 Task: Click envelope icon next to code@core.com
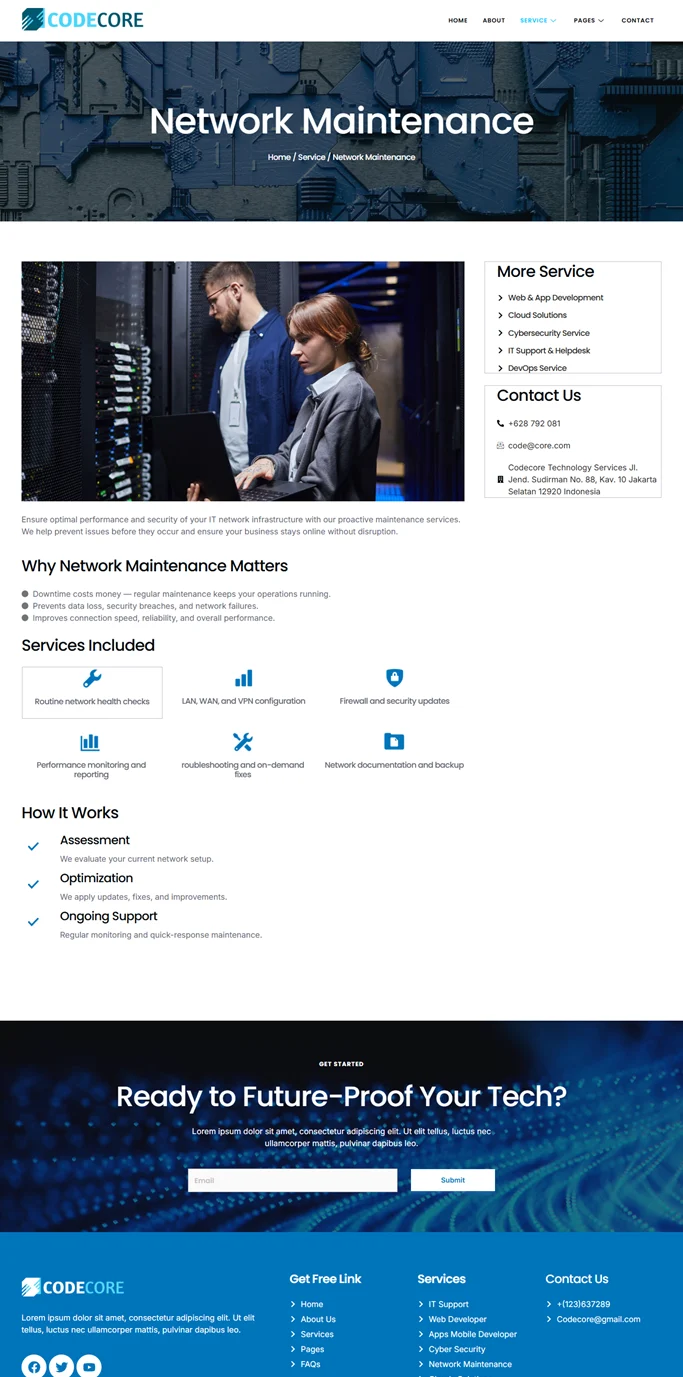tap(500, 446)
